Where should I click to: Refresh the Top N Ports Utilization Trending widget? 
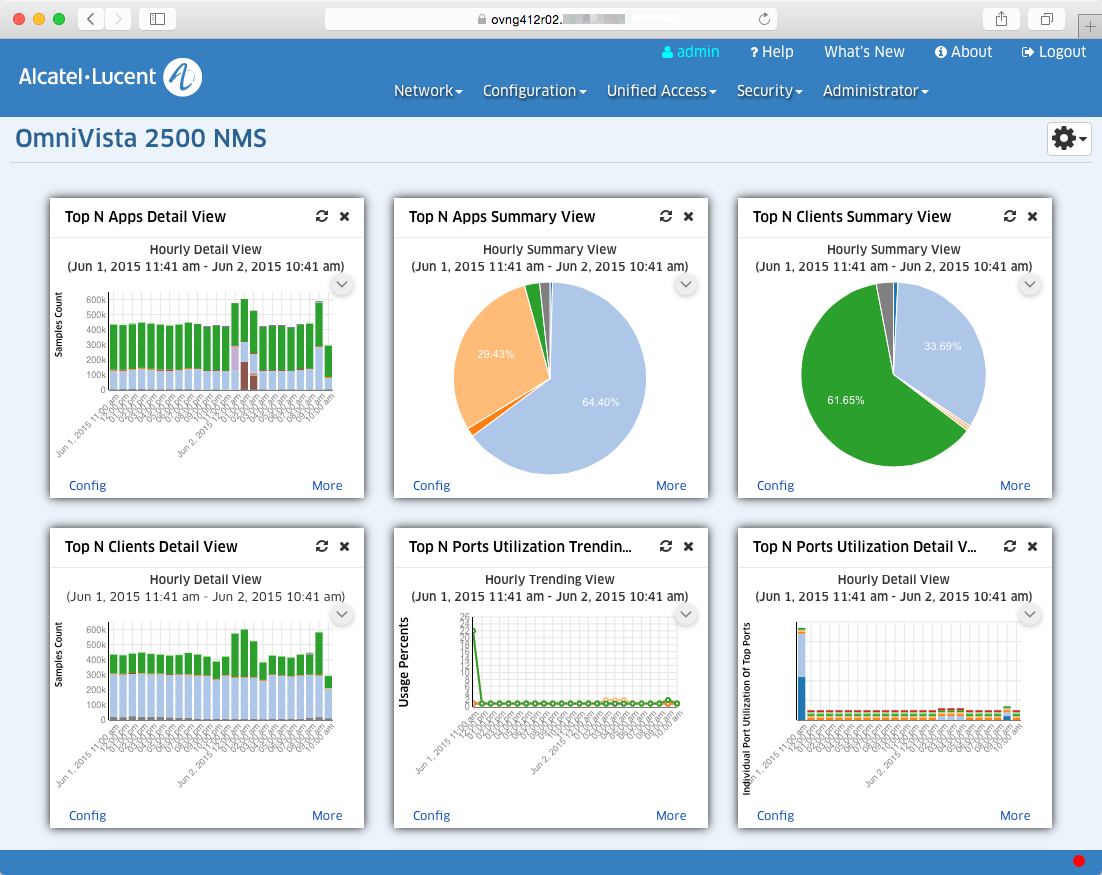pyautogui.click(x=665, y=546)
